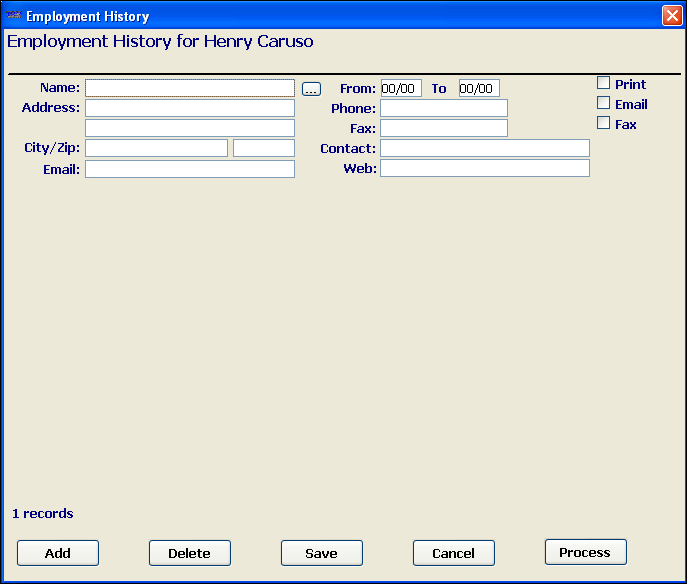The image size is (687, 584).
Task: Click the Delete button
Action: (x=189, y=553)
